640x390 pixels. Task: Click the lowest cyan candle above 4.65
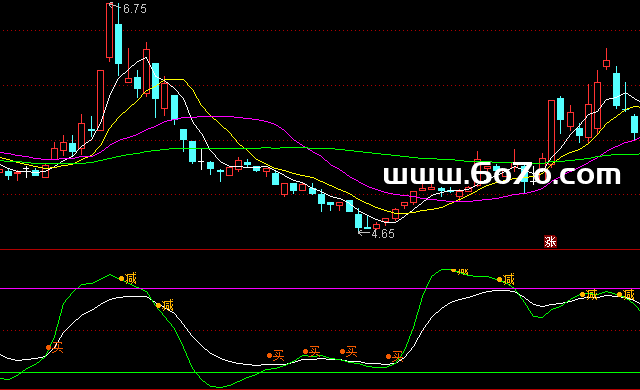tap(358, 221)
